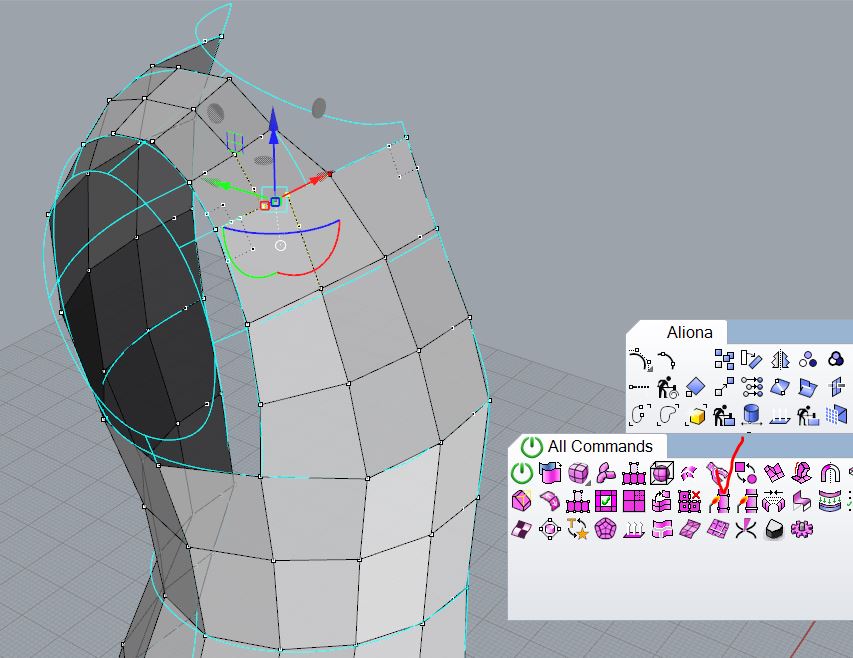Switch to the Aliona toolbar tab
This screenshot has height=658, width=853.
[689, 332]
